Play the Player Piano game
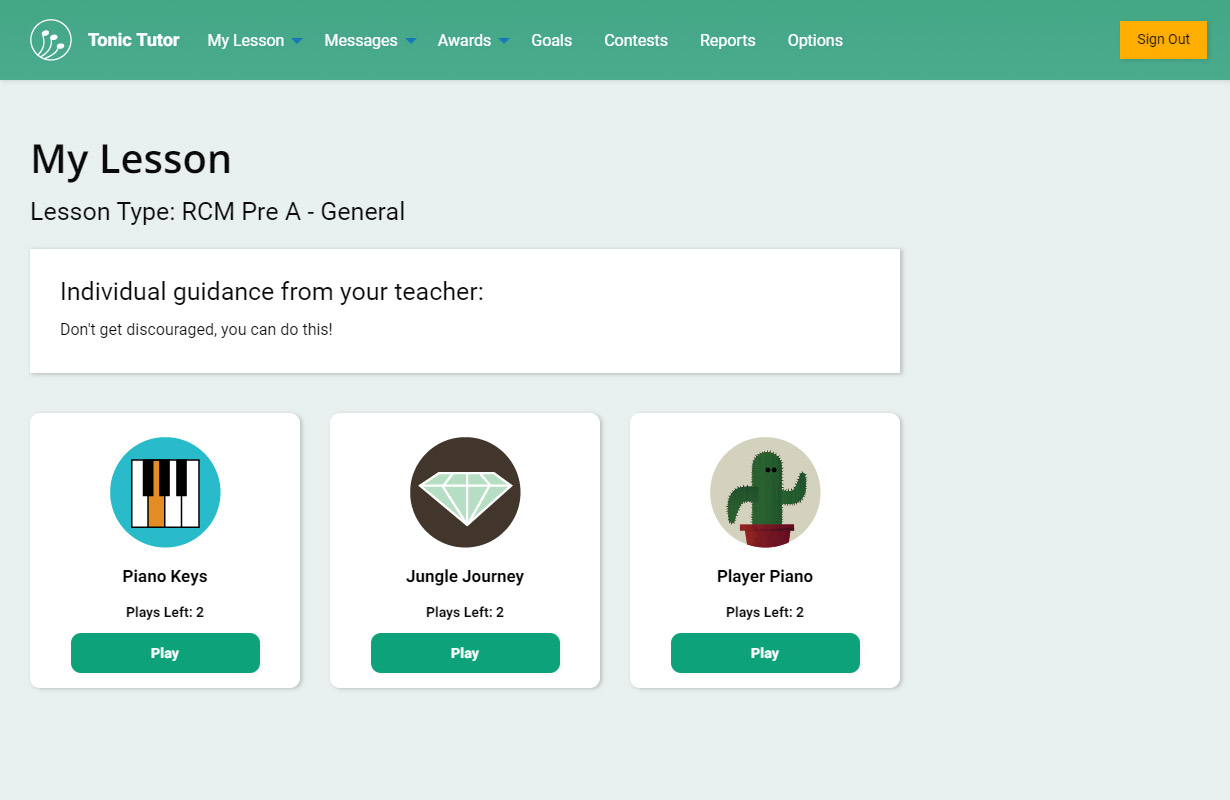The image size is (1230, 800). (765, 653)
